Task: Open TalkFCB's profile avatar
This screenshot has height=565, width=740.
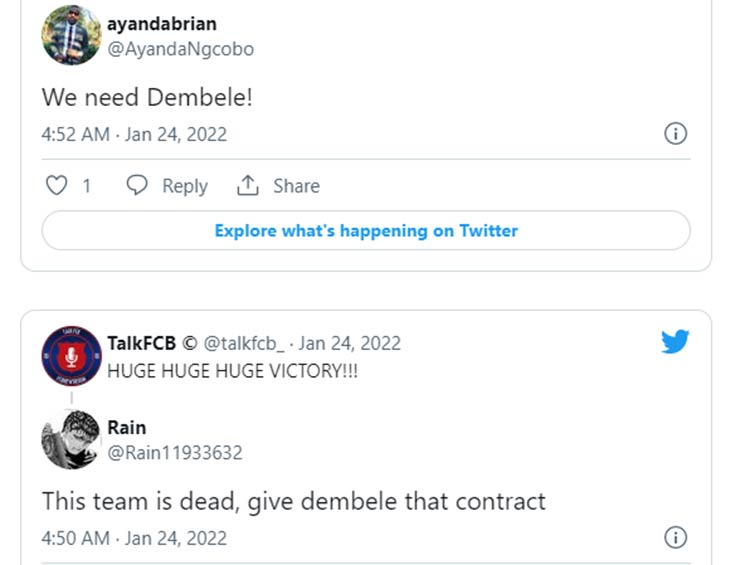Action: click(71, 357)
